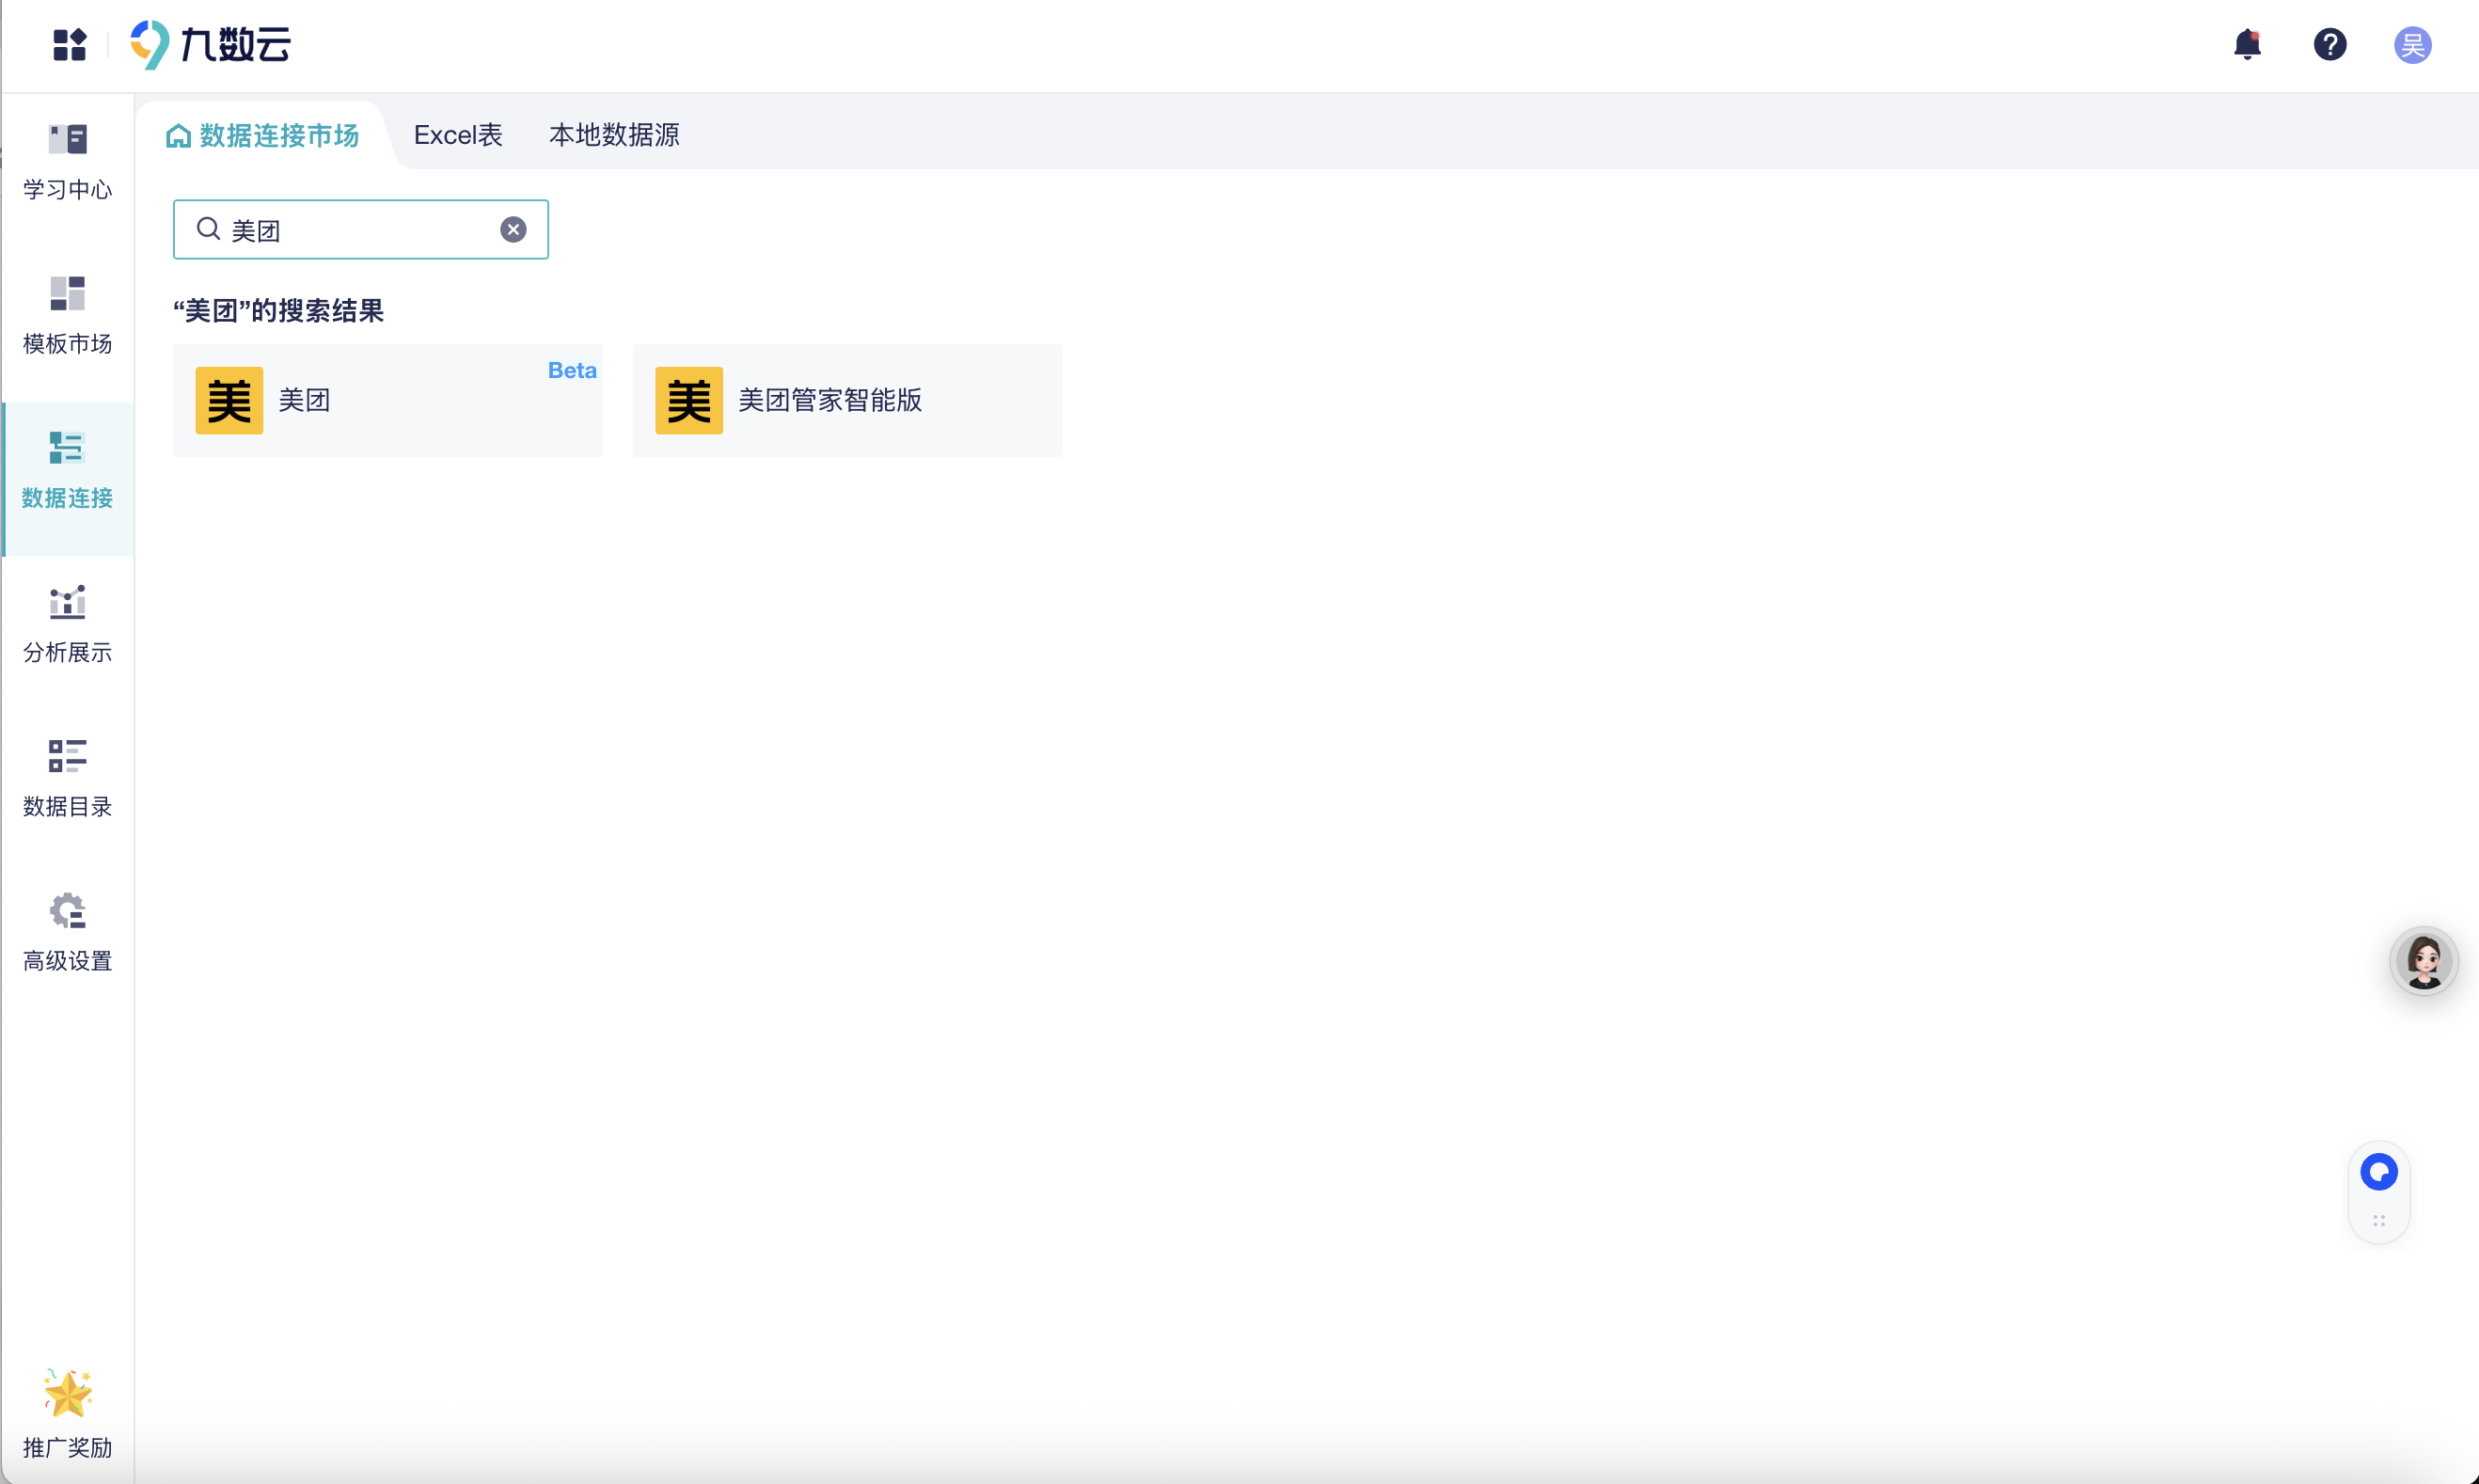Open the 高级设置 sidebar section
Viewport: 2479px width, 1484px height.
click(67, 930)
